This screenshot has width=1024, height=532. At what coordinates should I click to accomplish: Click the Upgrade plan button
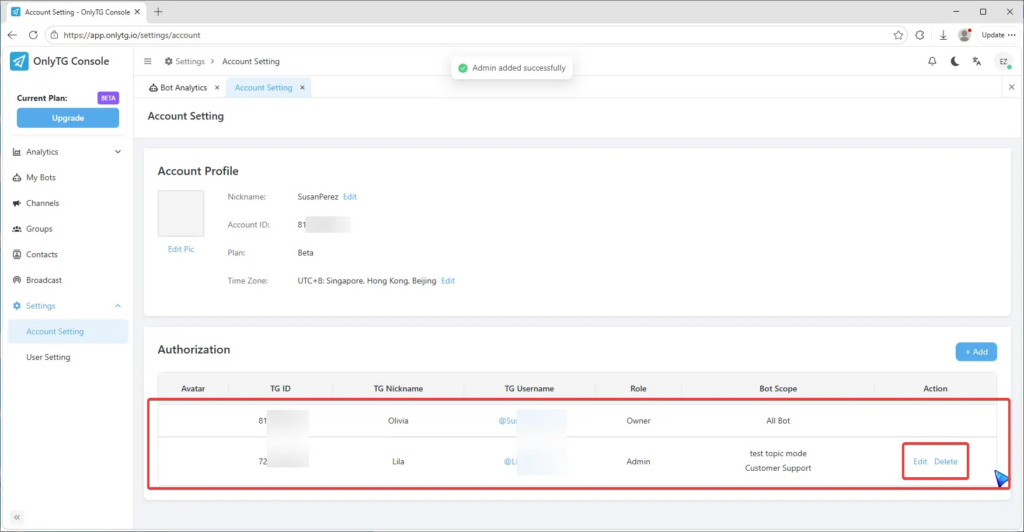(67, 118)
